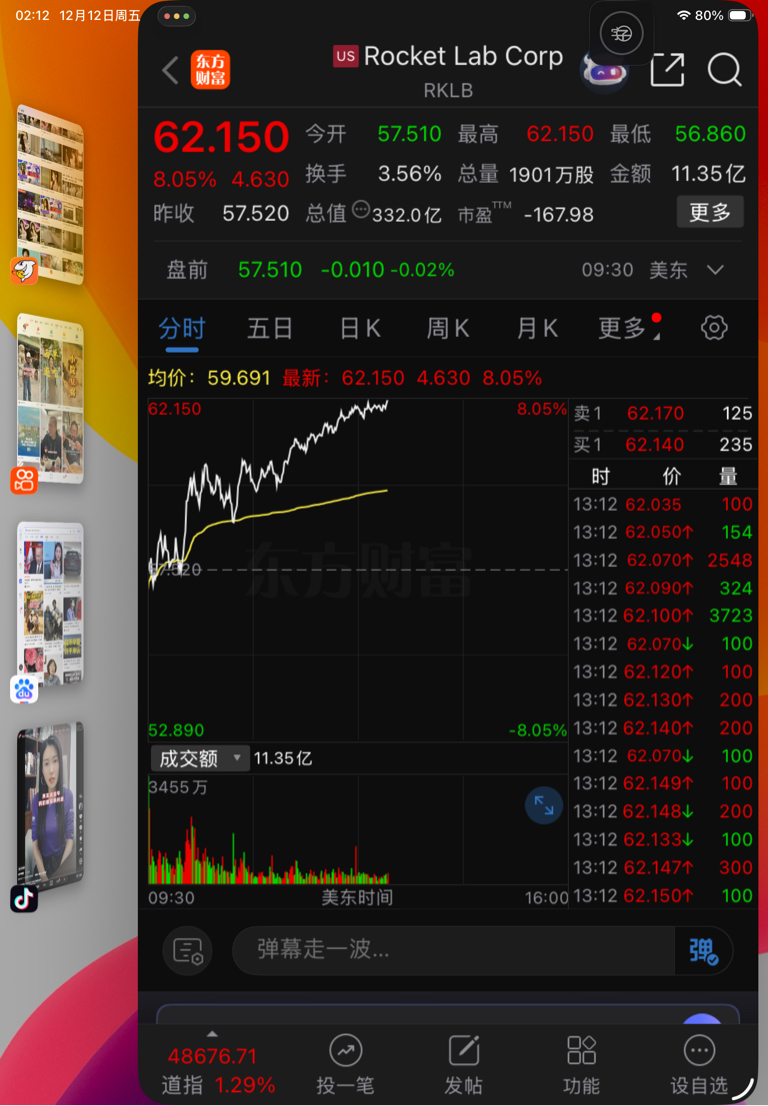Open UC browser icon in side switcher

pos(24,270)
